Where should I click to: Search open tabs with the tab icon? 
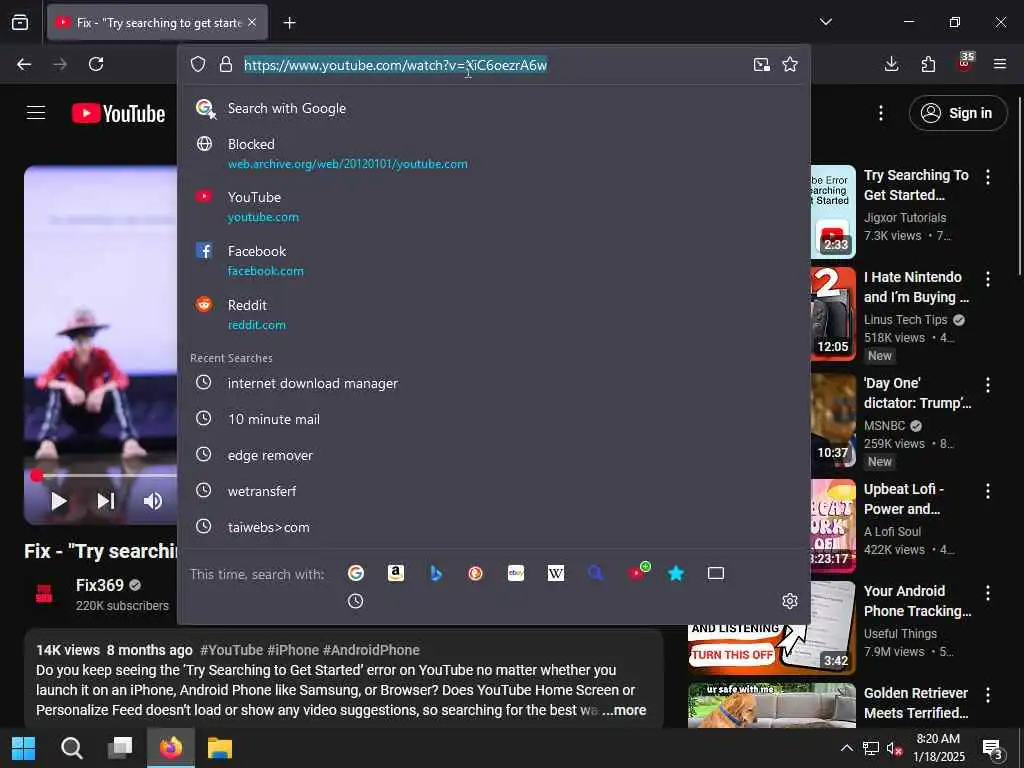click(x=716, y=573)
